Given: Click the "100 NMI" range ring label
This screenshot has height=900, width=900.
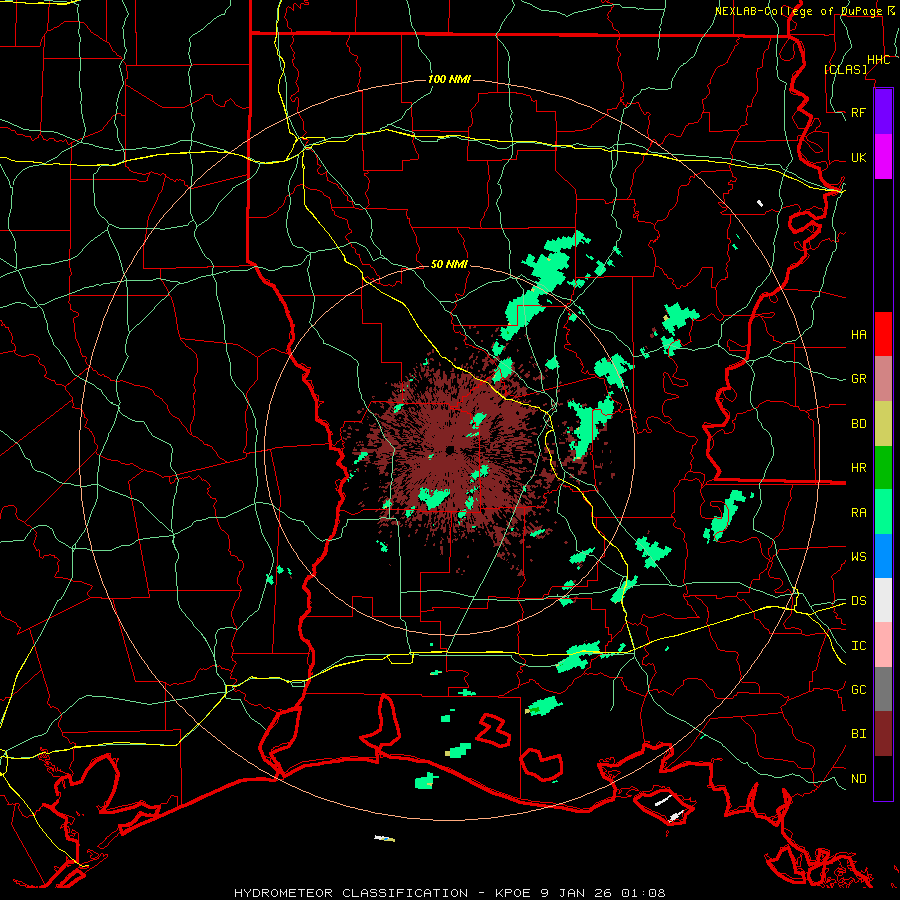Looking at the screenshot, I should [x=449, y=79].
